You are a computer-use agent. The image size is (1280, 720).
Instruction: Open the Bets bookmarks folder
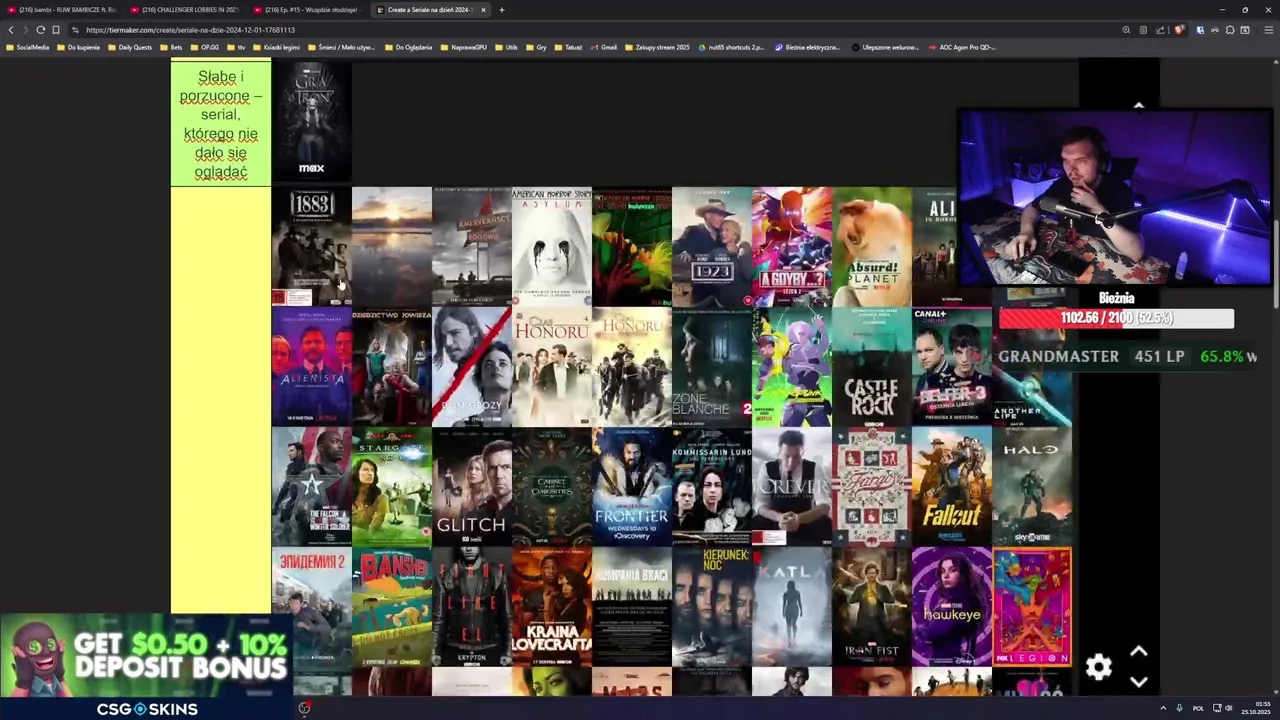[171, 47]
